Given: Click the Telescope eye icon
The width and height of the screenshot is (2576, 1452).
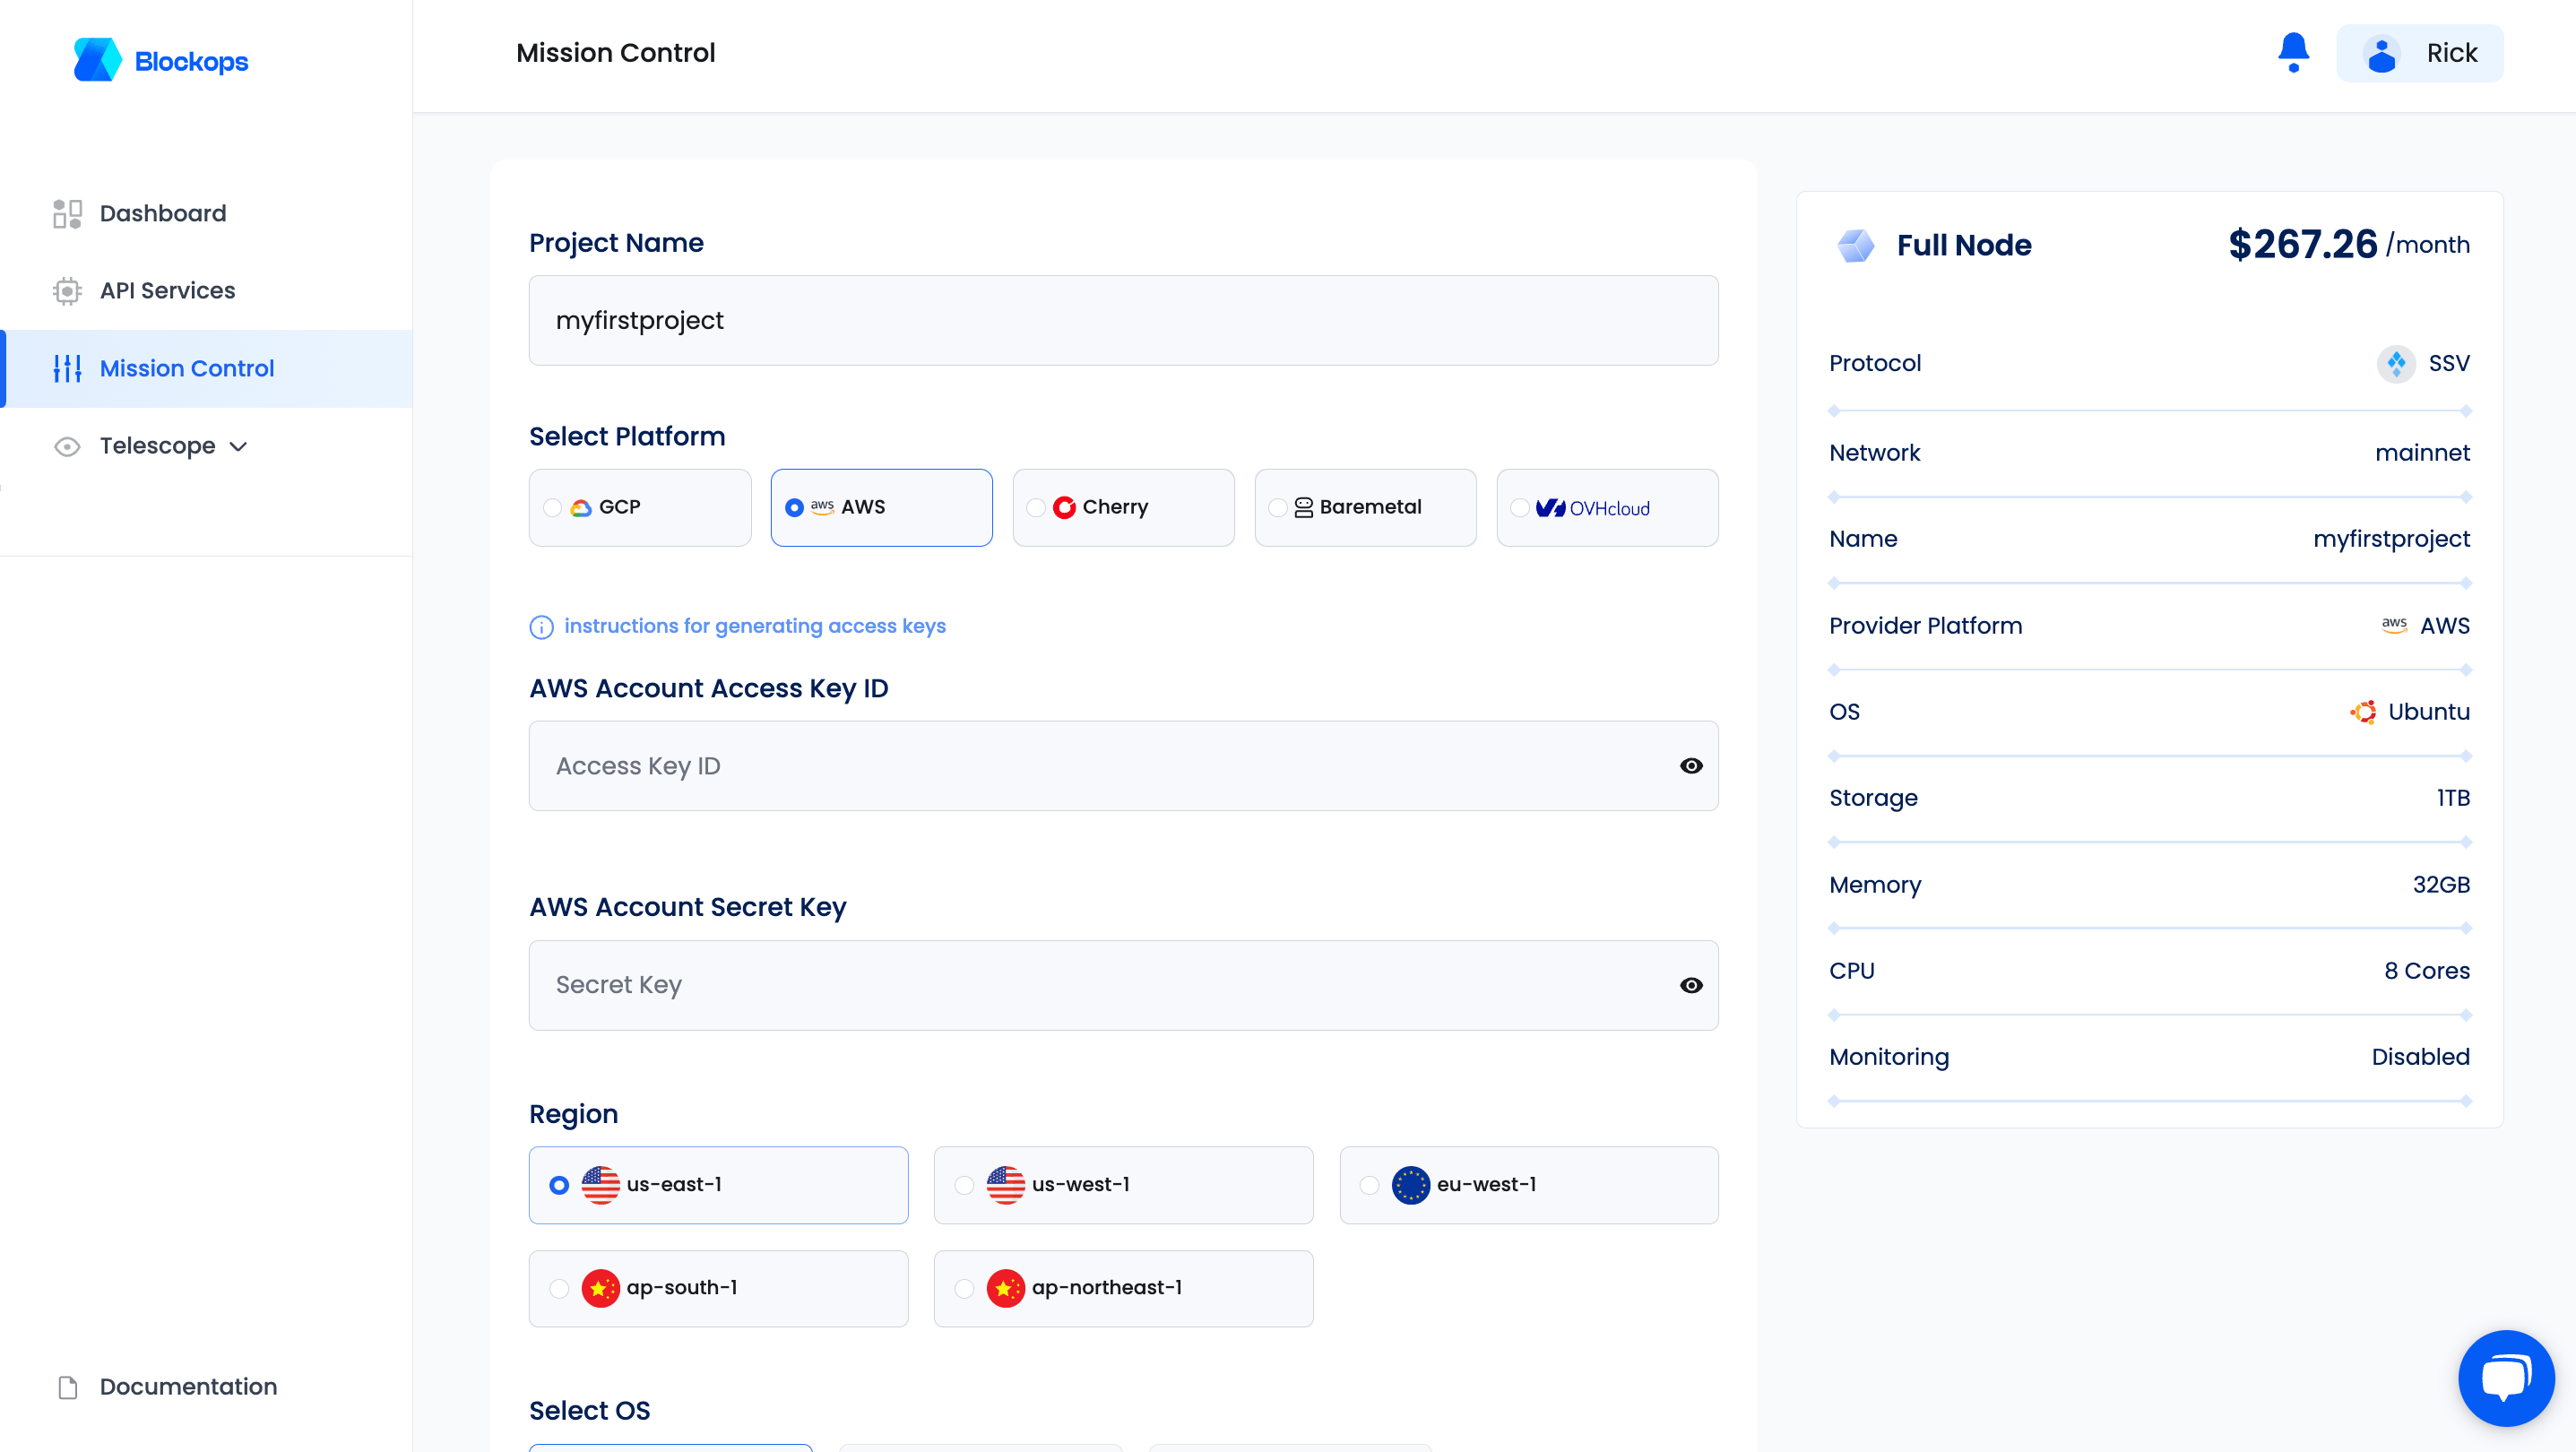Looking at the screenshot, I should pyautogui.click(x=67, y=446).
